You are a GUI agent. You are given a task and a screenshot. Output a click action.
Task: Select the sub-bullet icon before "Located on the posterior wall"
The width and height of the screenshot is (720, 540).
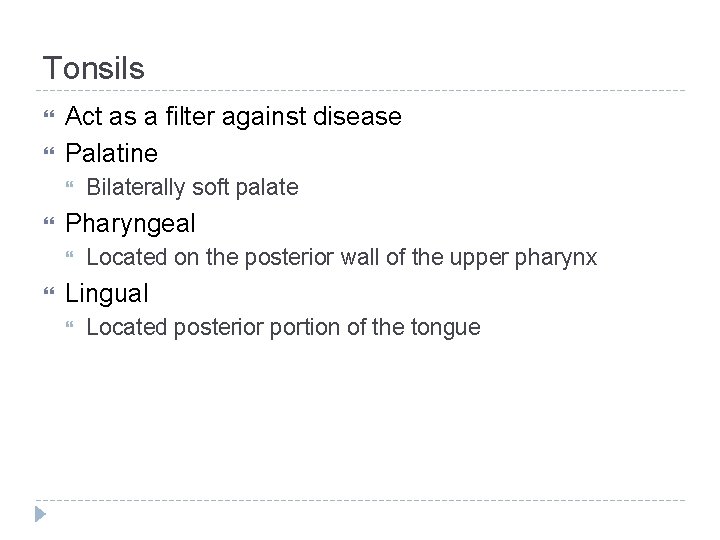click(69, 258)
